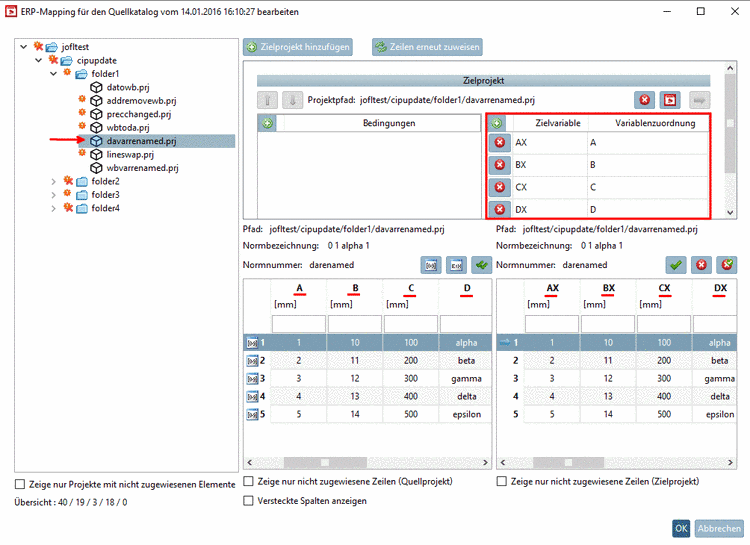Click cube icon of lineswap.prj

pos(97,155)
